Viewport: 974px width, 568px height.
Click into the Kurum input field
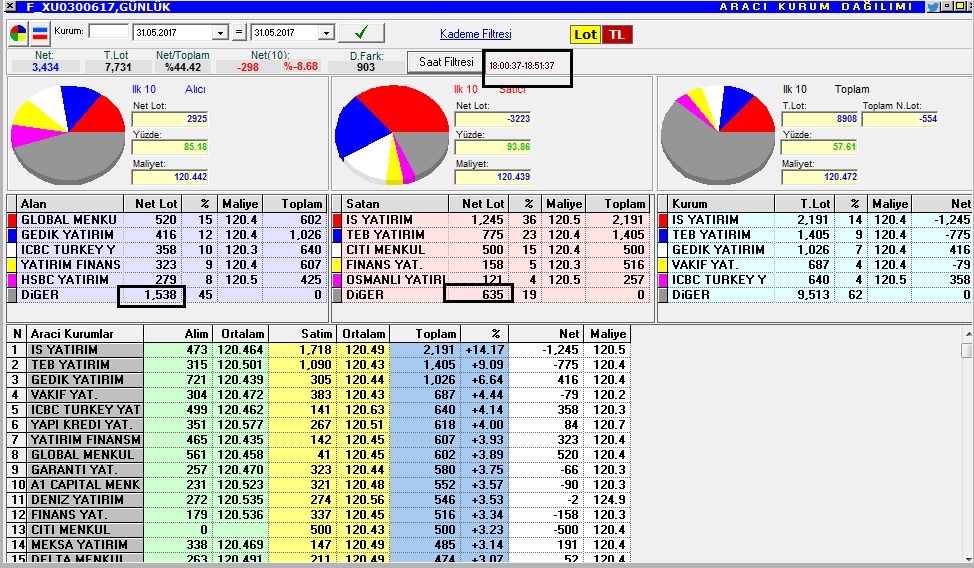(x=109, y=31)
